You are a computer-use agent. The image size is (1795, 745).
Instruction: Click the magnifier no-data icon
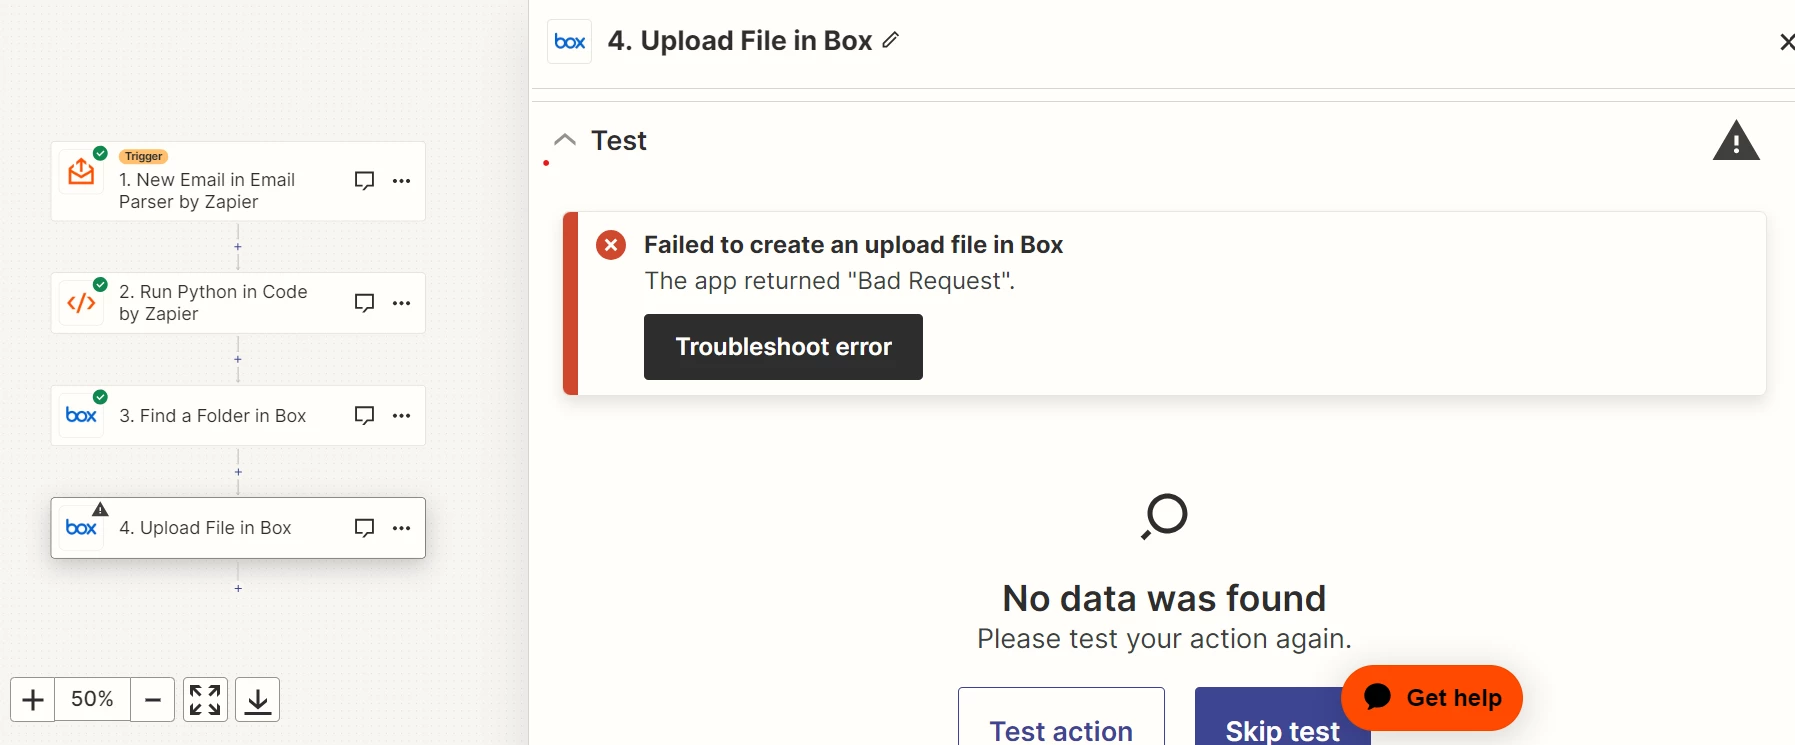[x=1164, y=516]
